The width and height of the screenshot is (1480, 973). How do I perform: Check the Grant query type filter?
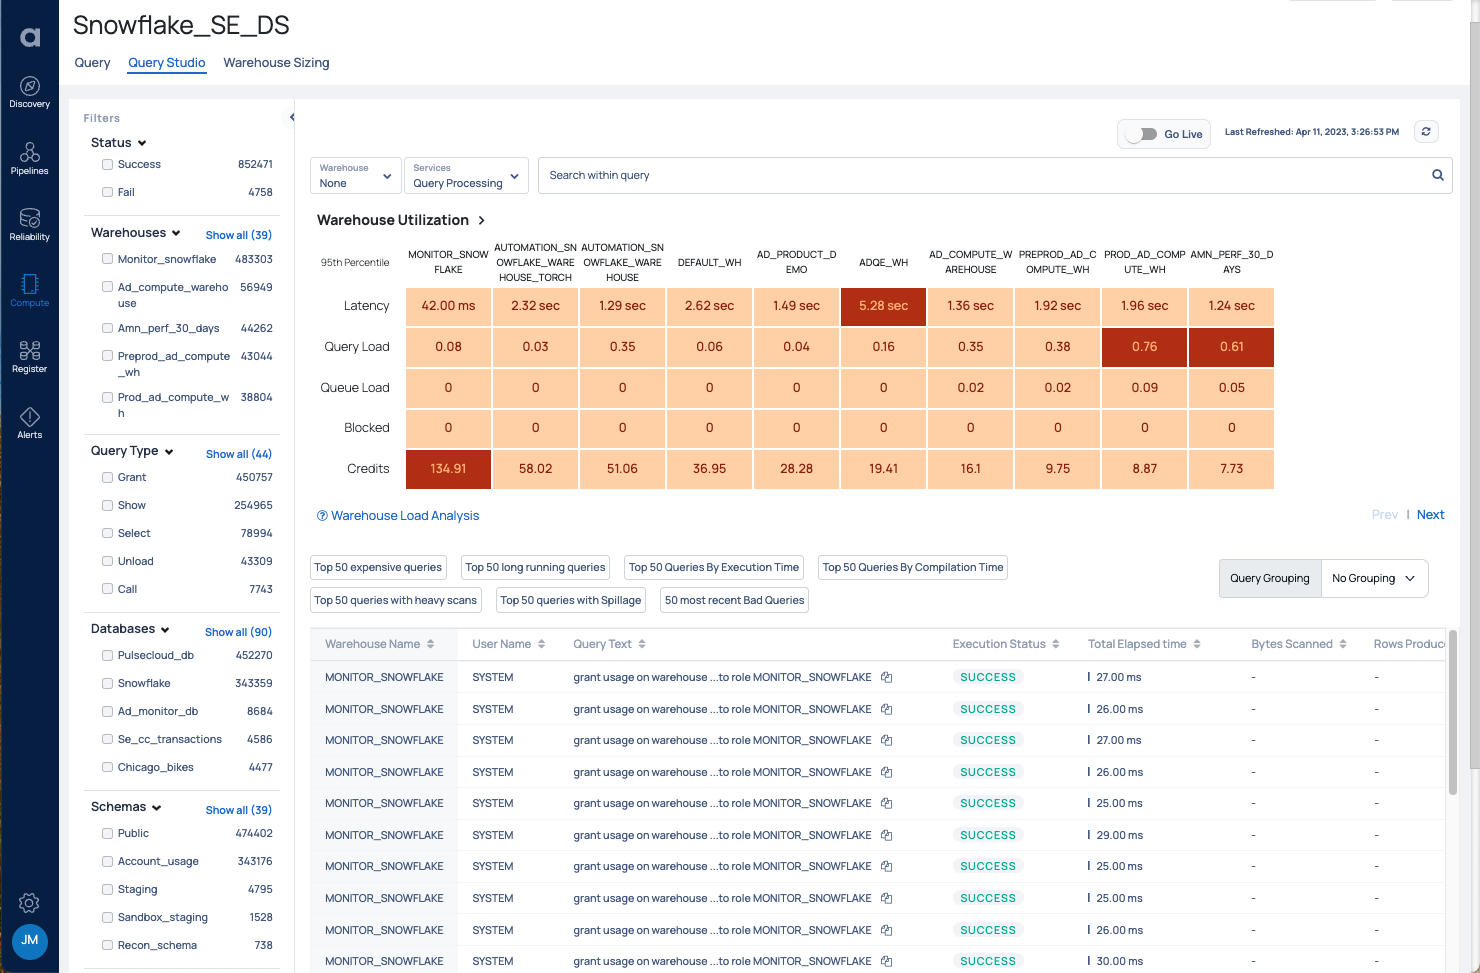[107, 477]
